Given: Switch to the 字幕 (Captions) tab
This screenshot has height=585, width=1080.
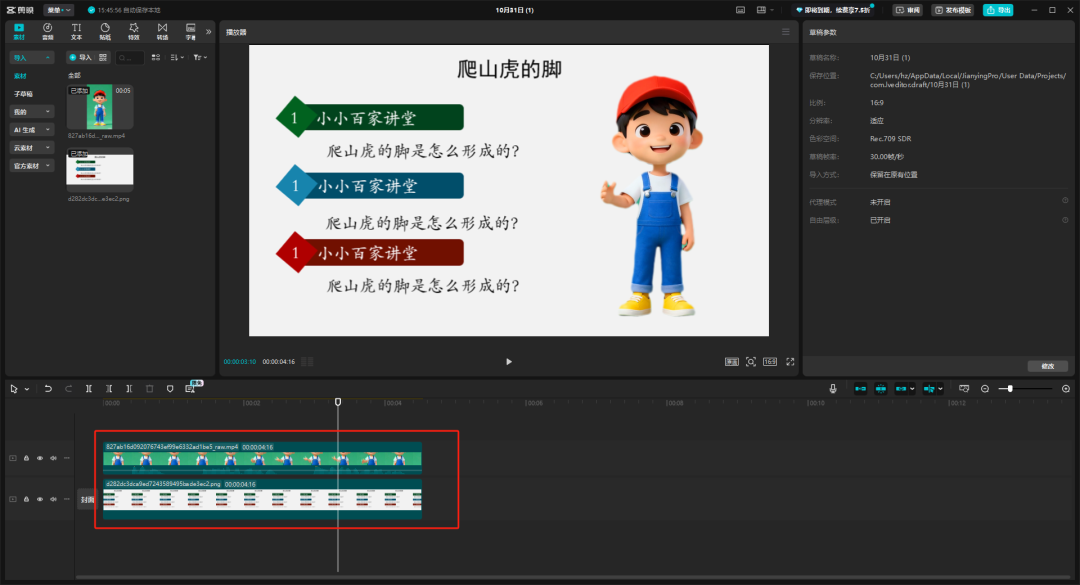Looking at the screenshot, I should (x=191, y=32).
